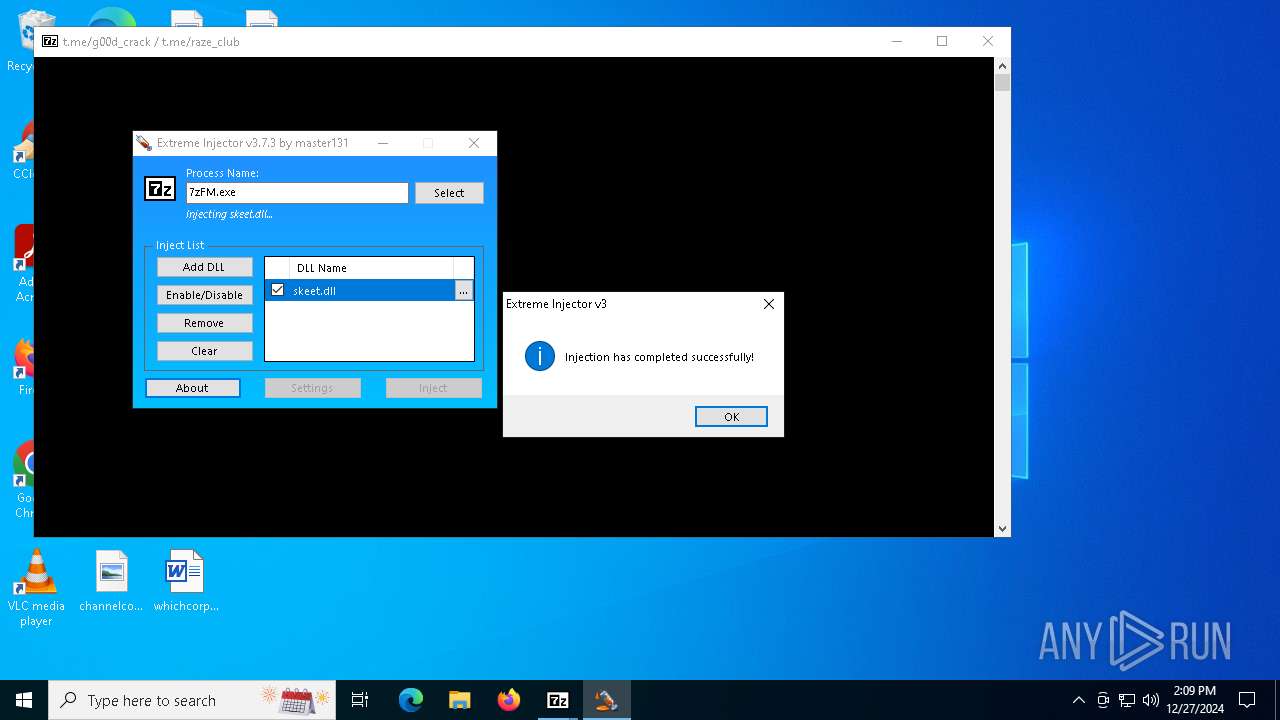Launch Firefox from the taskbar
The height and width of the screenshot is (720, 1280).
click(x=508, y=700)
